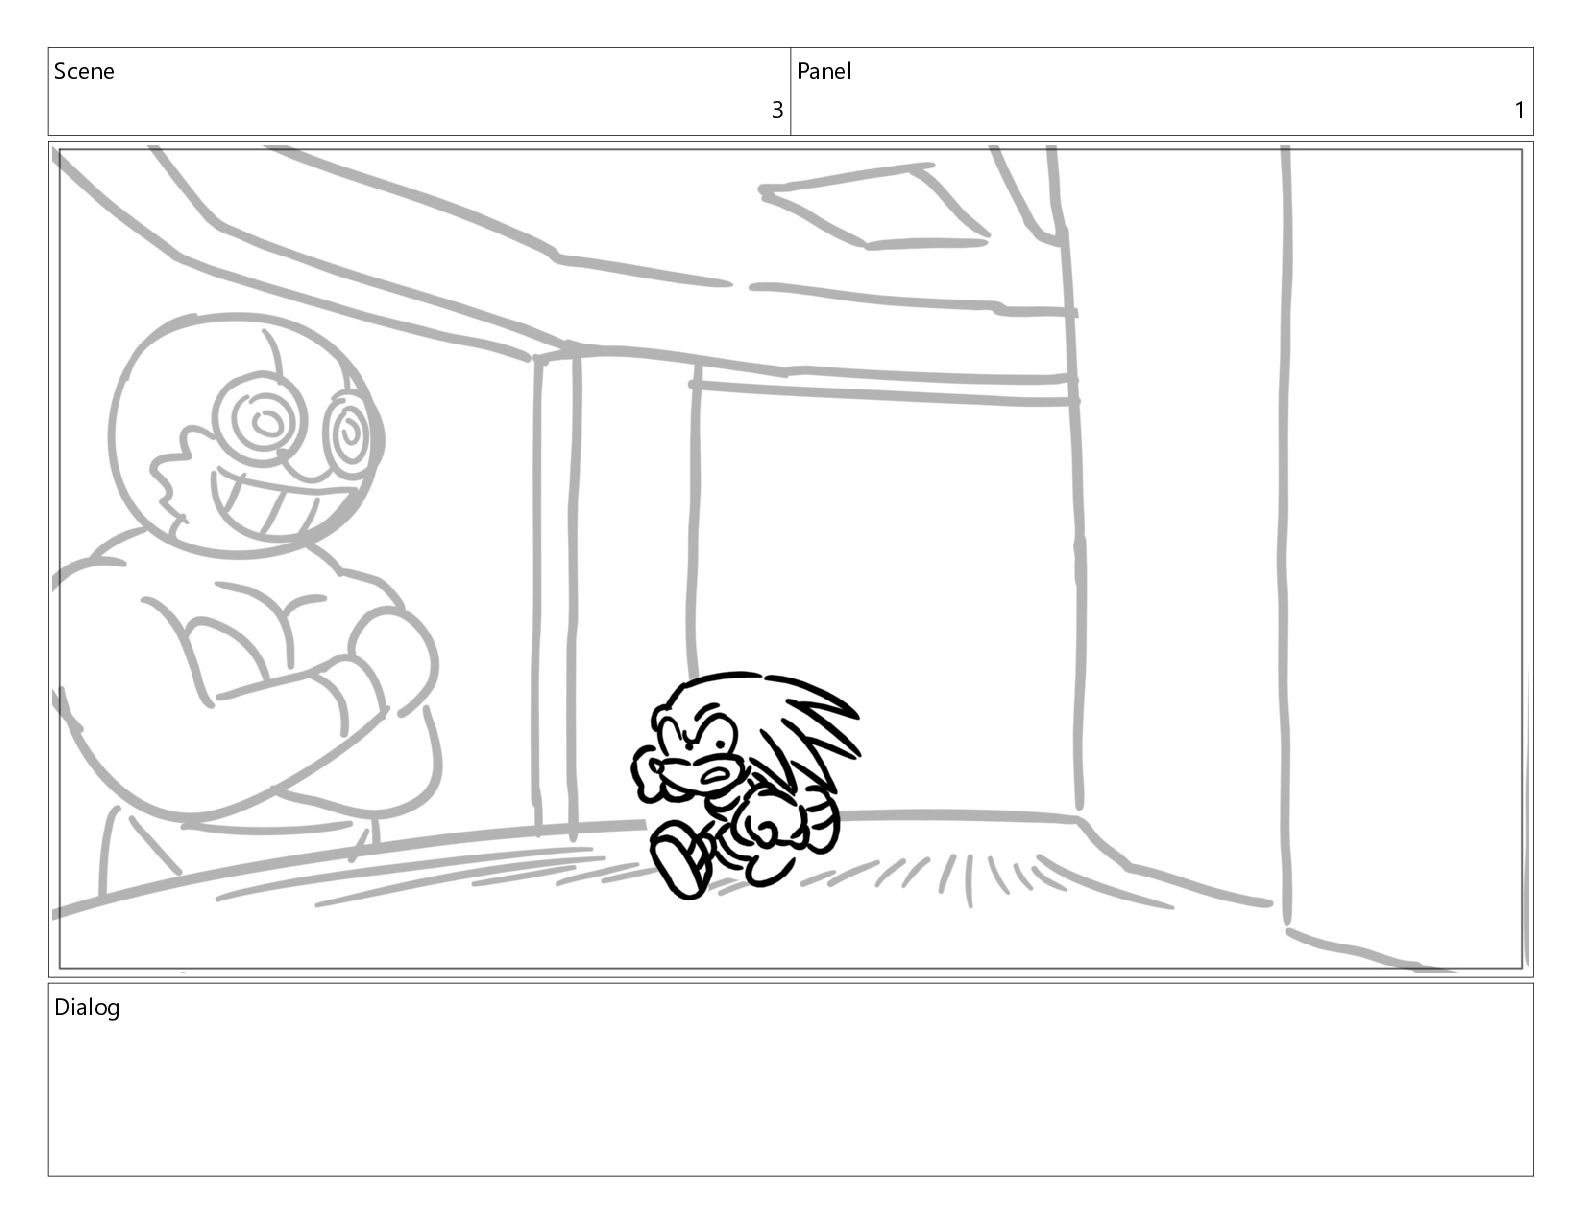
Task: Click the 'Panel' label text
Action: tap(824, 71)
